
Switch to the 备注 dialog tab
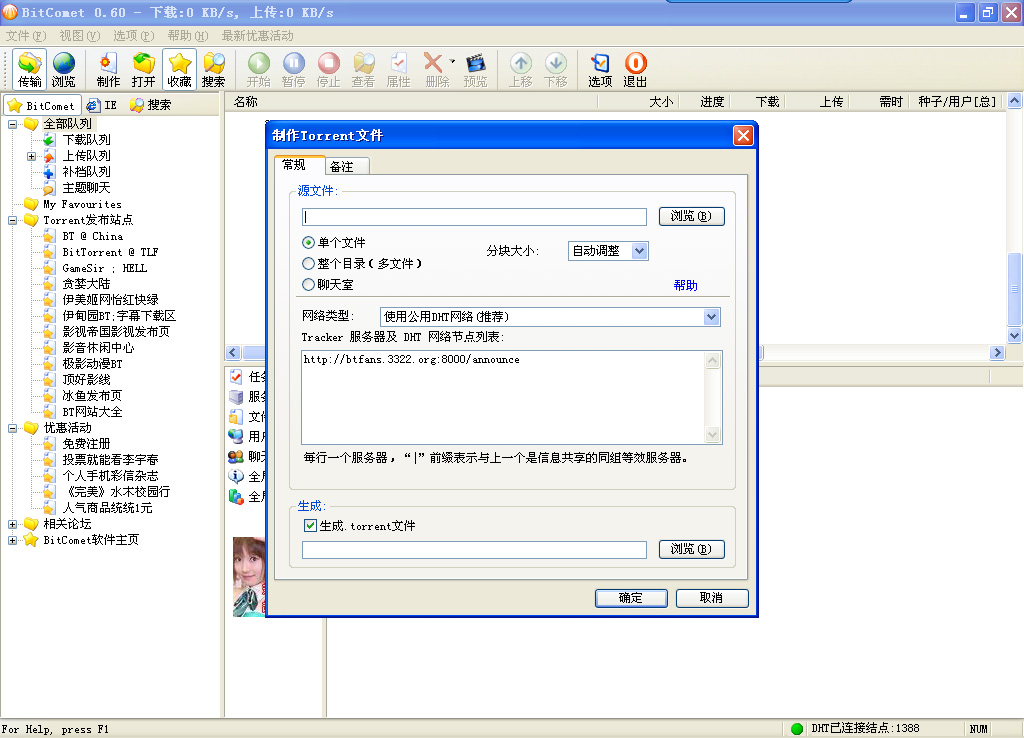[347, 167]
